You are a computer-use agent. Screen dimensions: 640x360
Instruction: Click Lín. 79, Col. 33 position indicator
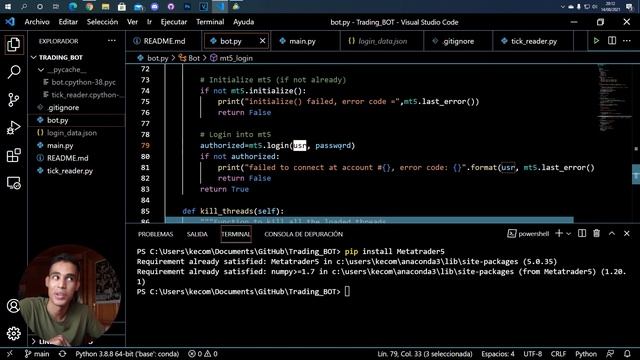point(424,354)
